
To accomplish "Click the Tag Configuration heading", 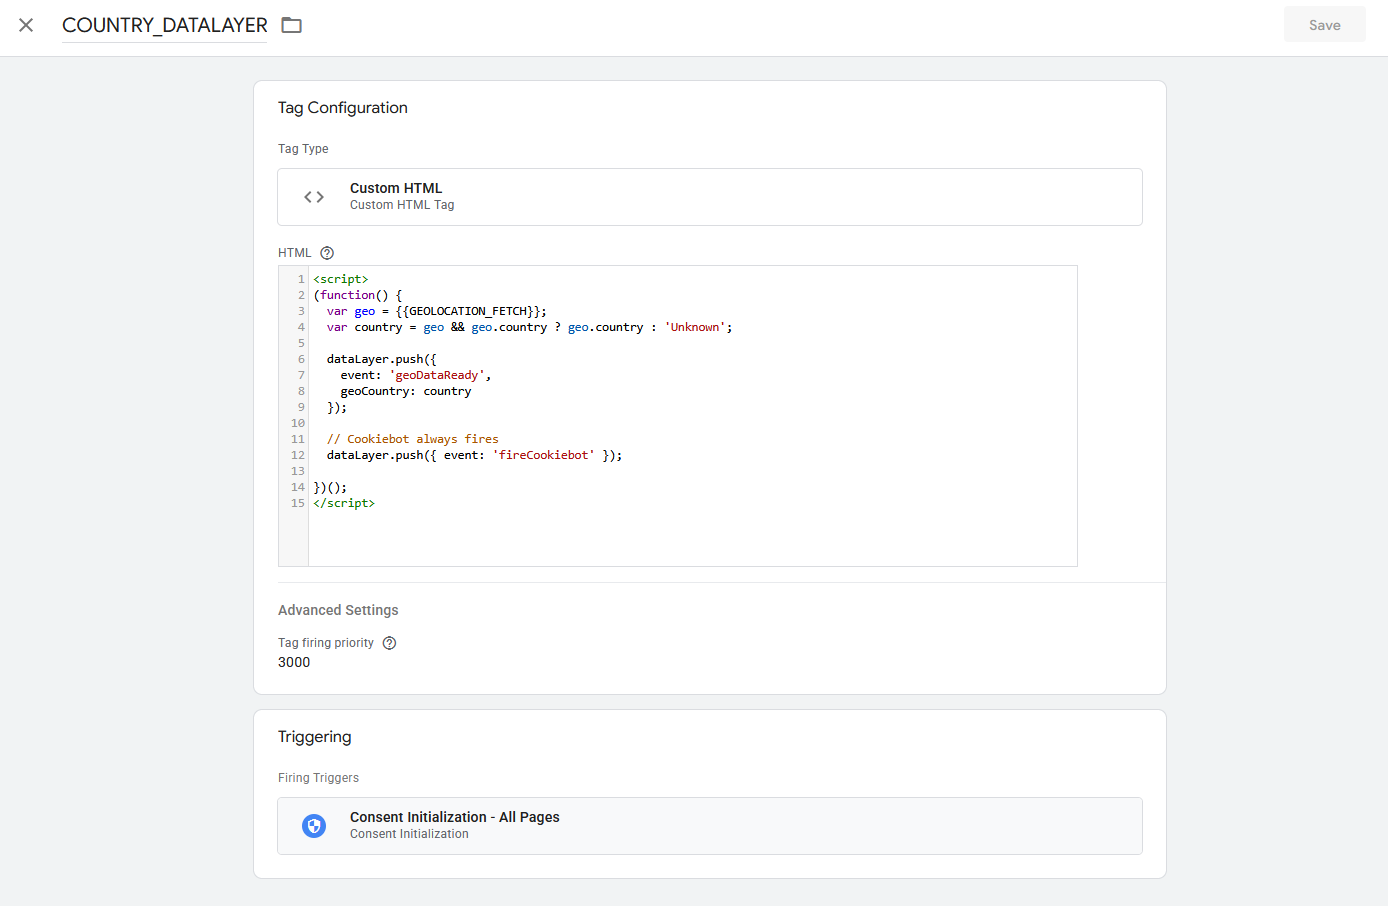I will (x=343, y=108).
